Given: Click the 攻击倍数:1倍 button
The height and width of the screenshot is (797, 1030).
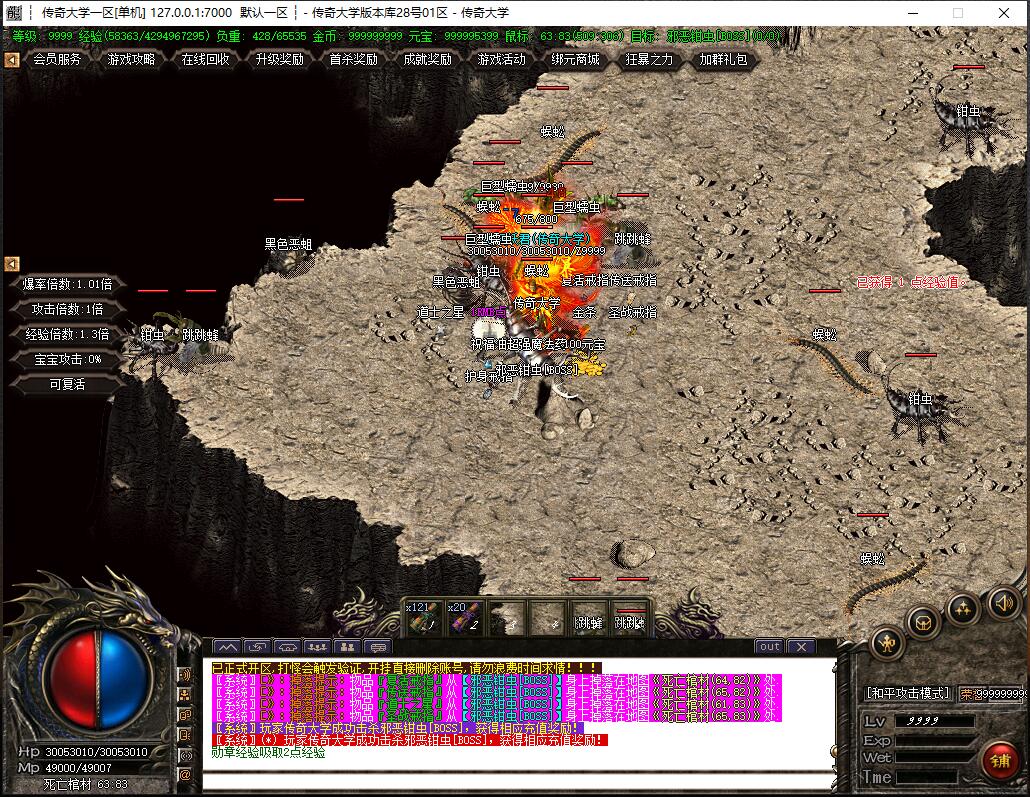Looking at the screenshot, I should coord(67,309).
